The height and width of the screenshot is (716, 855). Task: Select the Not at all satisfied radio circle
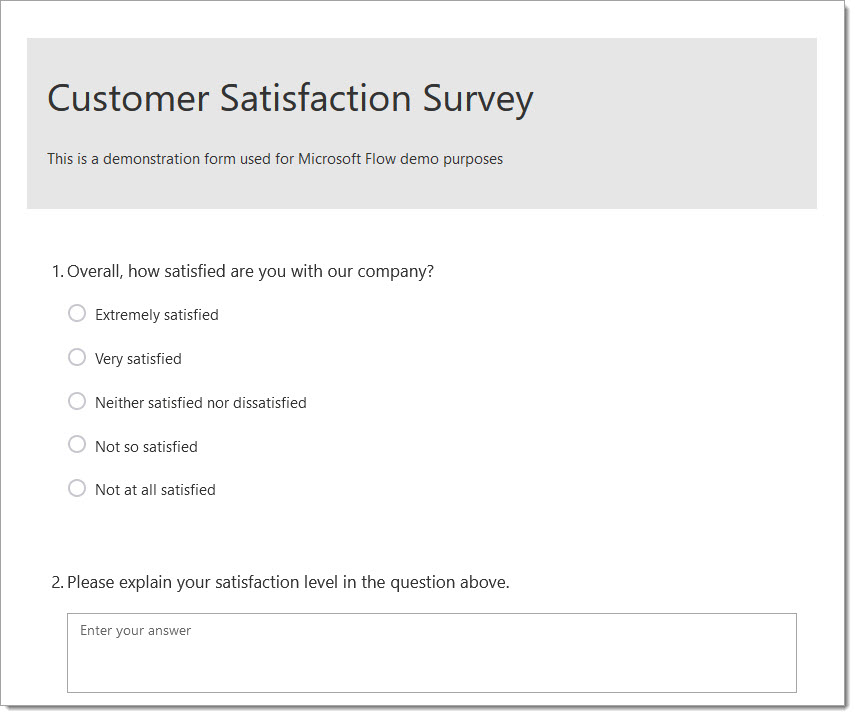click(x=77, y=489)
